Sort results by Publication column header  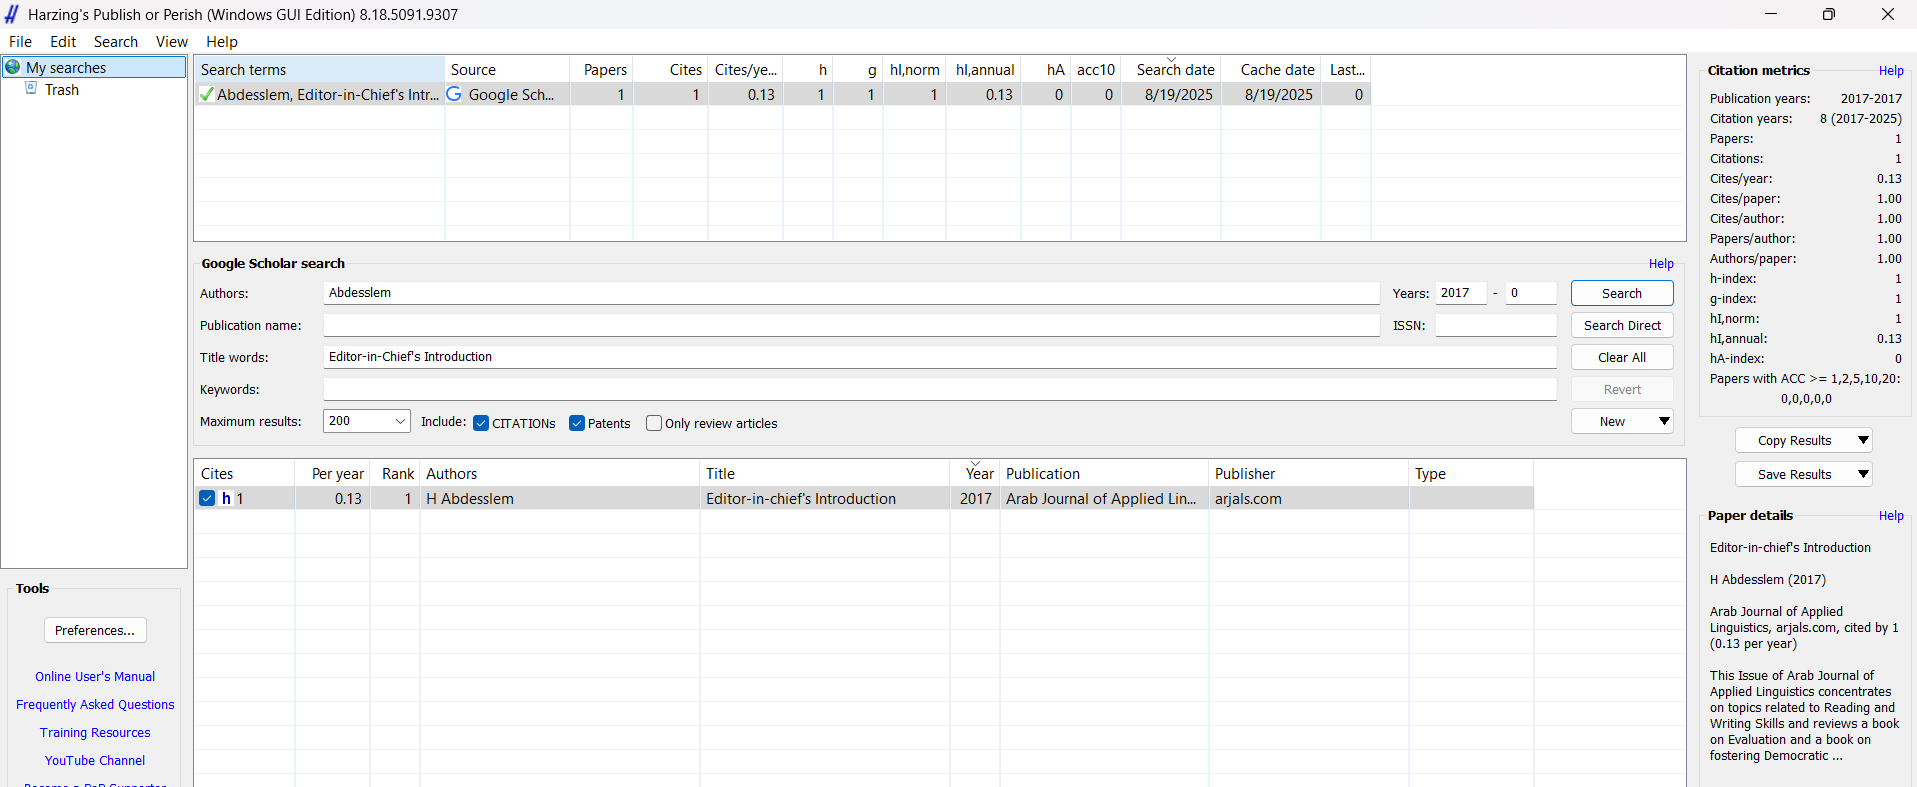point(1104,473)
